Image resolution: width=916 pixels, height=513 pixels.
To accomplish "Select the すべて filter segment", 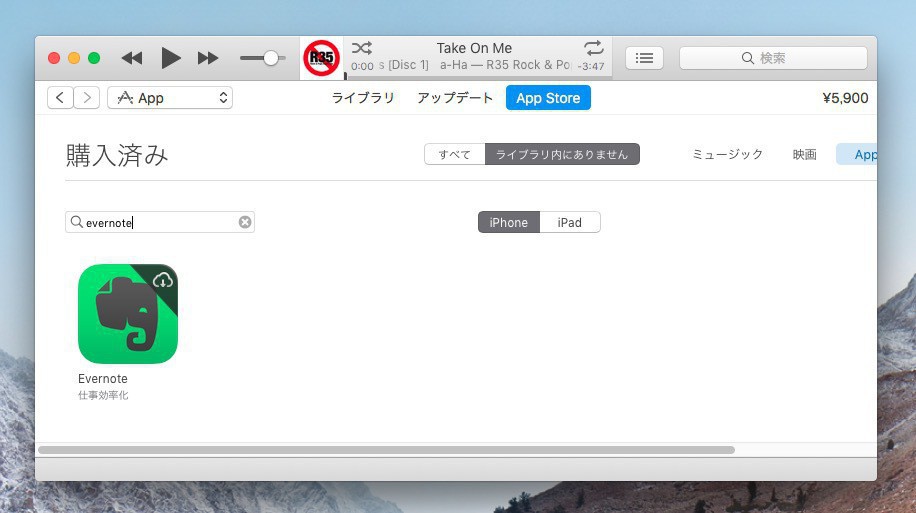I will (x=454, y=154).
